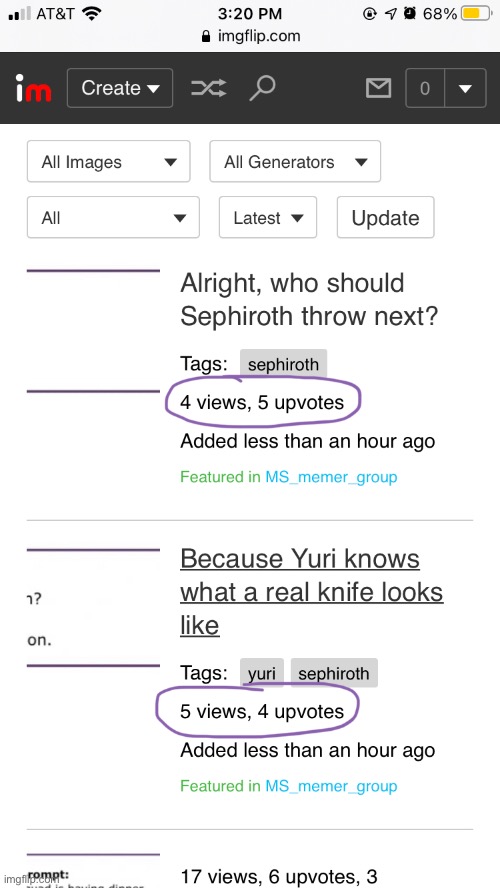Select the sephiroth tag on first post

[284, 364]
